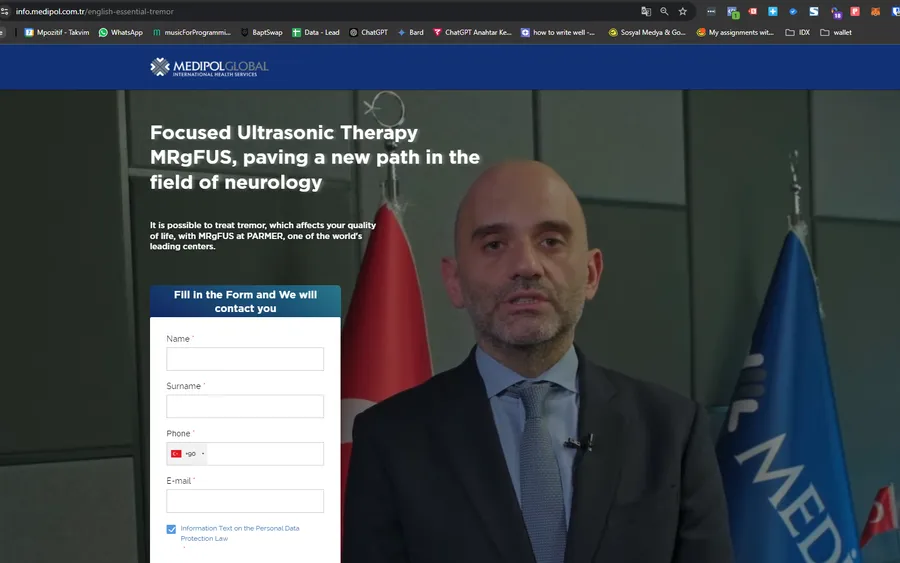Open the My assignments bookmark
This screenshot has width=900, height=563.
point(735,33)
